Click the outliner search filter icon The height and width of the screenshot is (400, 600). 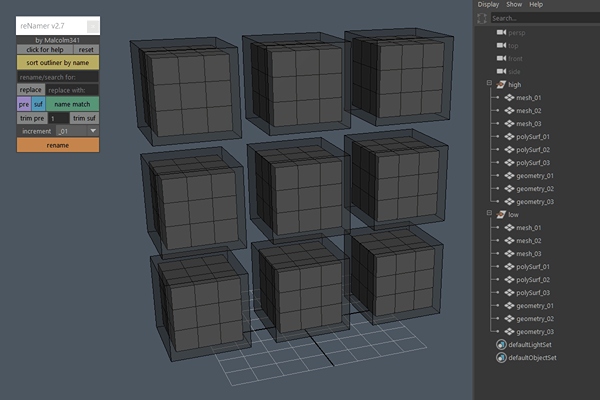point(483,18)
